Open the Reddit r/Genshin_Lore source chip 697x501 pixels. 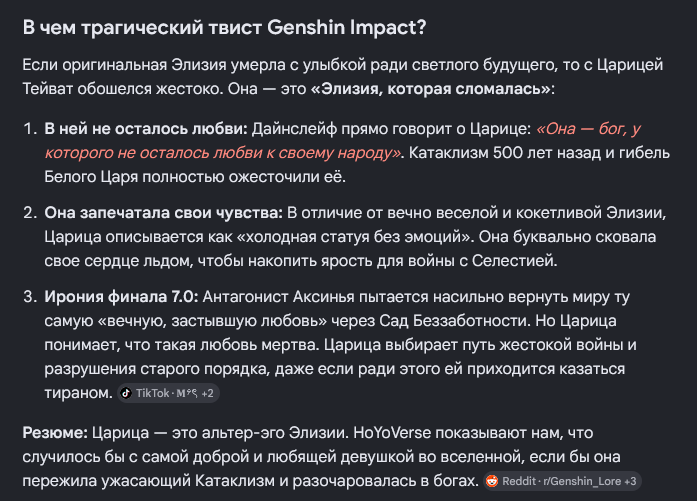coord(562,481)
